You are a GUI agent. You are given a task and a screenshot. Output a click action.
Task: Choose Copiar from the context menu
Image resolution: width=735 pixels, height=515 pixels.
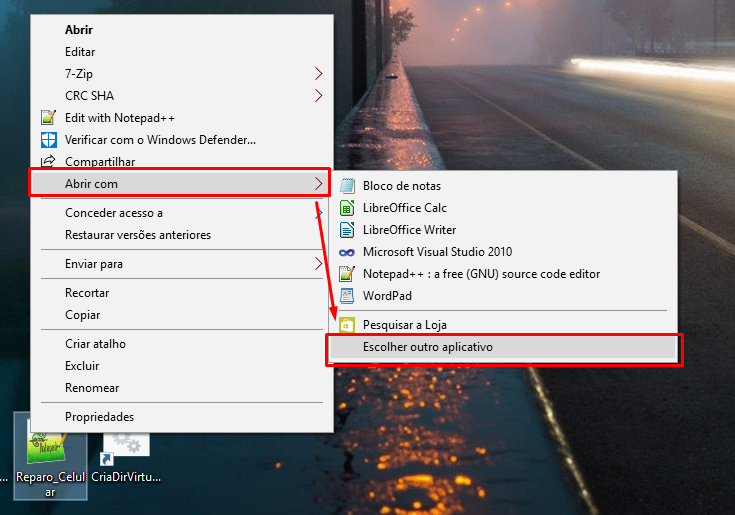pos(182,315)
